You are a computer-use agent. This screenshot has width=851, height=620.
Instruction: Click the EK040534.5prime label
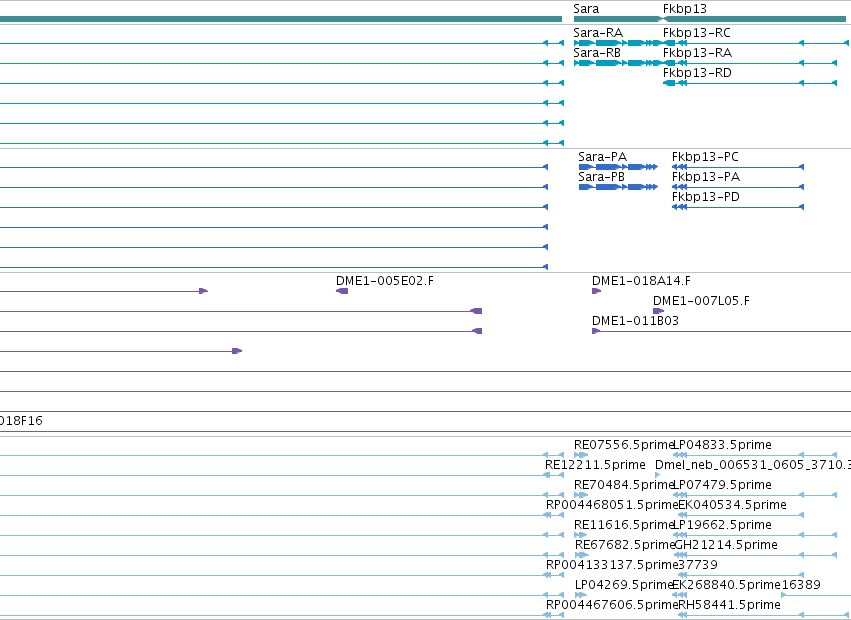pyautogui.click(x=732, y=505)
